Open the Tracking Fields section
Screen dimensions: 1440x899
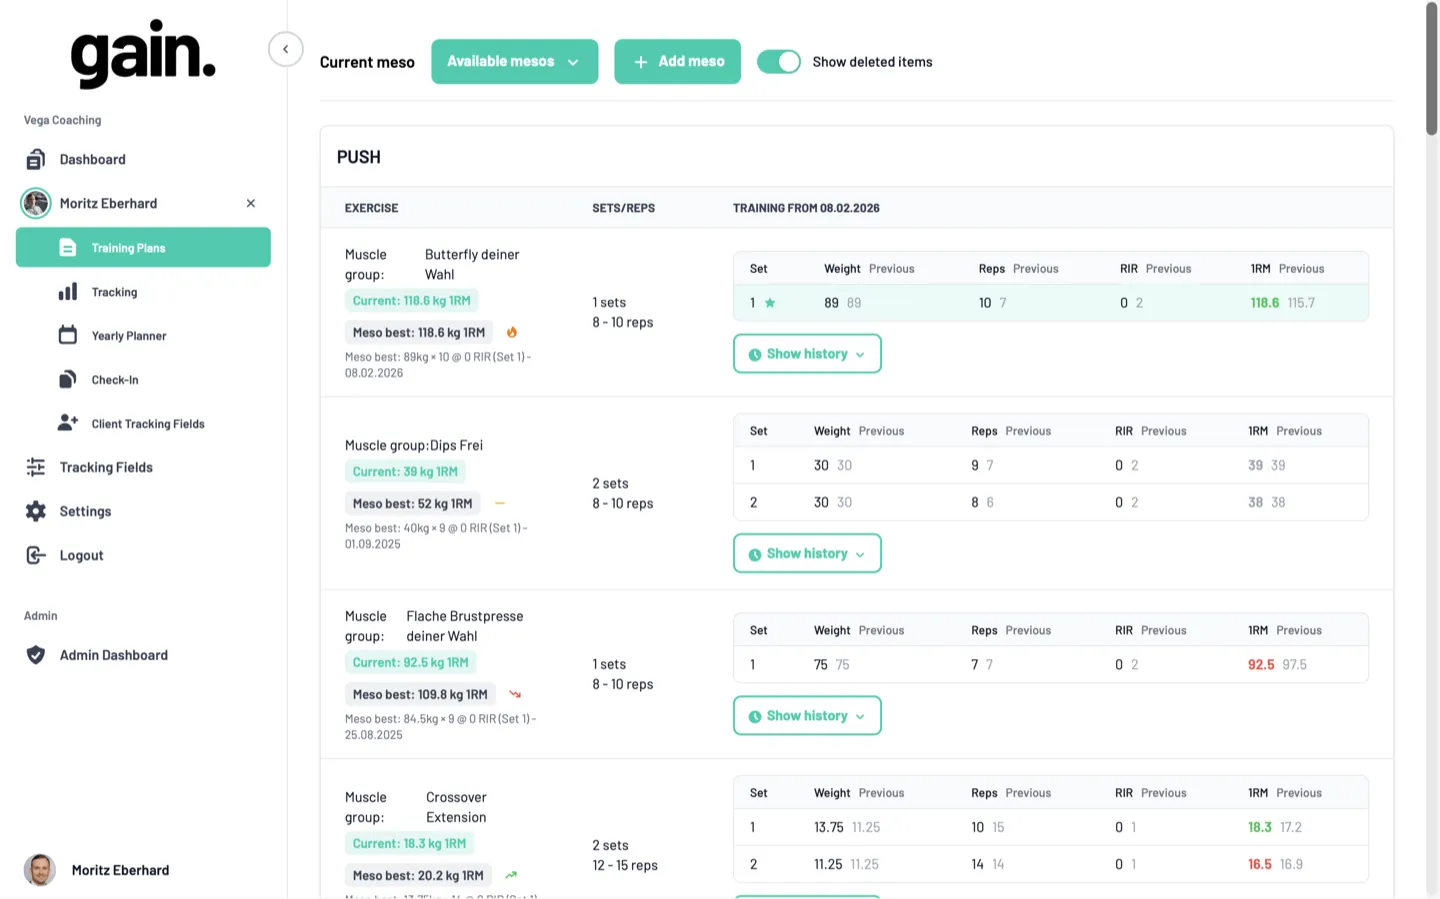click(x=106, y=467)
